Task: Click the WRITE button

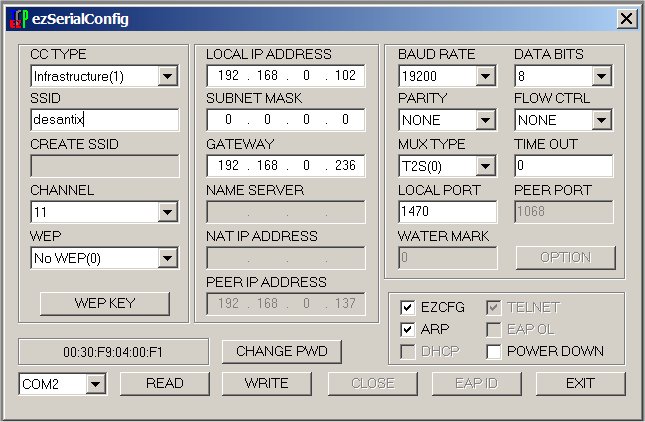Action: click(x=267, y=384)
